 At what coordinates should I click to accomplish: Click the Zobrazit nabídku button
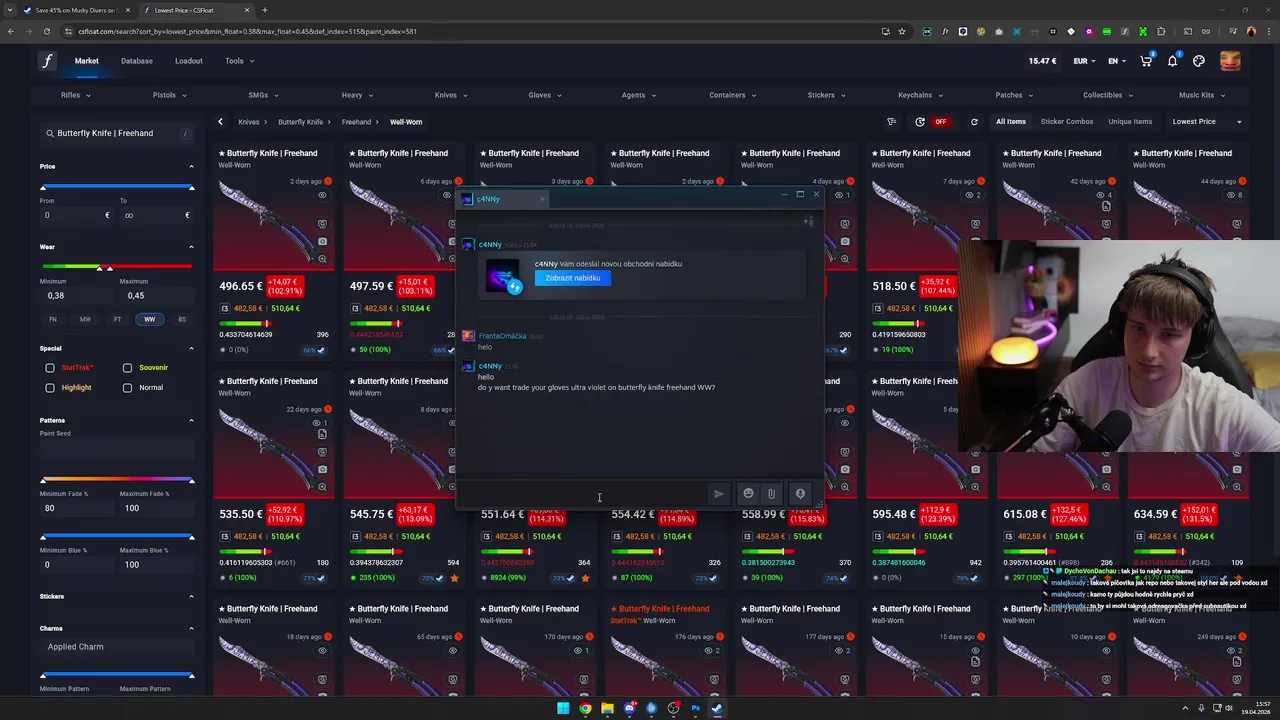[x=573, y=278]
